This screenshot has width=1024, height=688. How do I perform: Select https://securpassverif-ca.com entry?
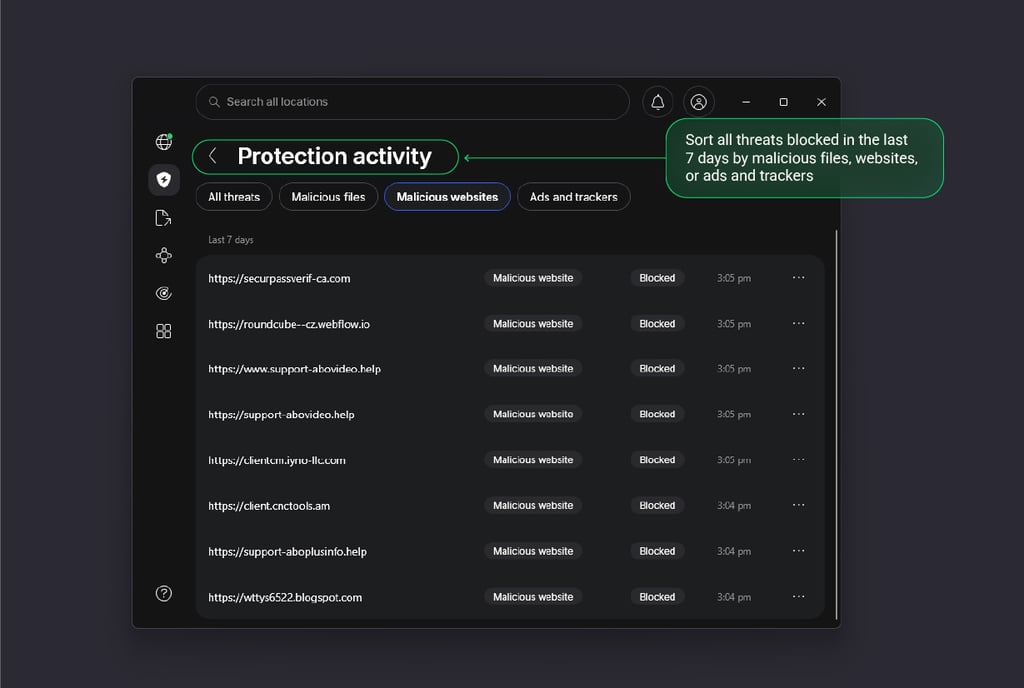tap(279, 279)
